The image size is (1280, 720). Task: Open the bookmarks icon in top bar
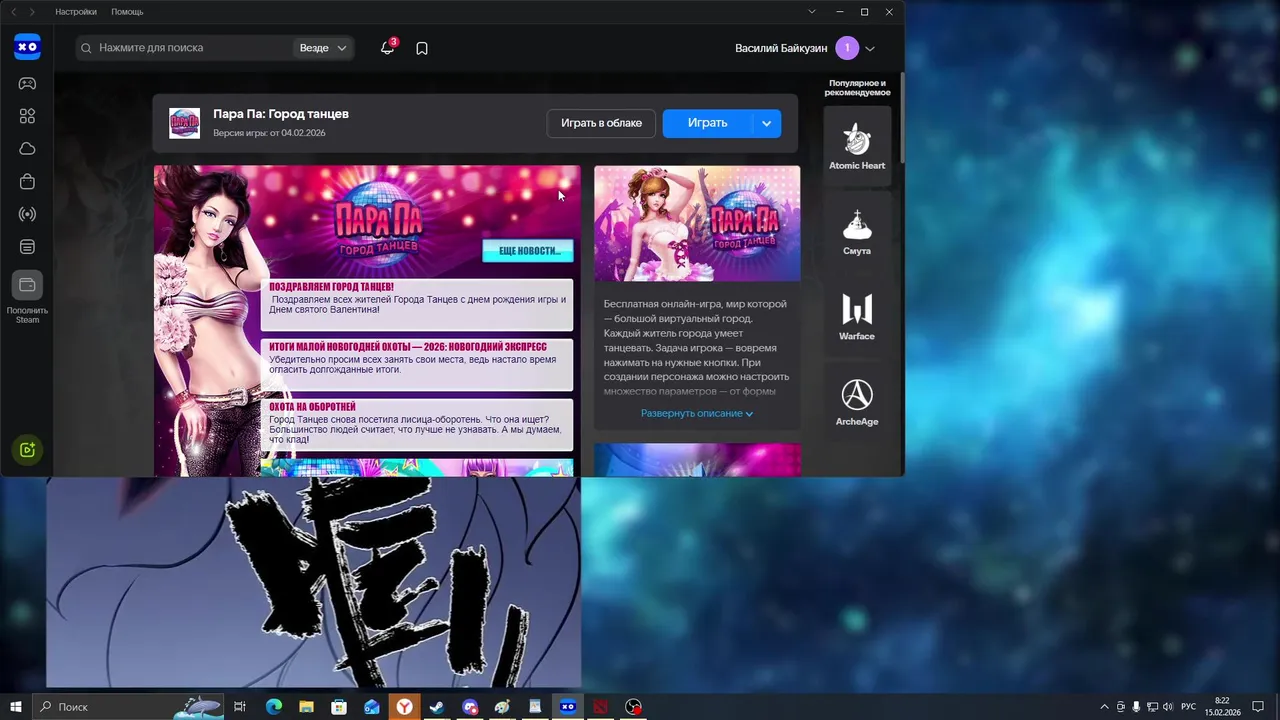click(x=422, y=48)
